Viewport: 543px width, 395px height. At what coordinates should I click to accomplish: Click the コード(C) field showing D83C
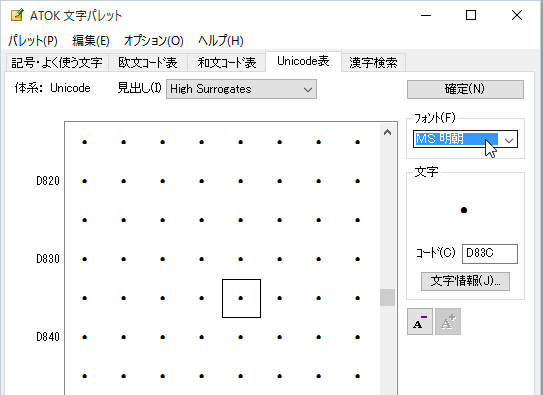pyautogui.click(x=490, y=254)
